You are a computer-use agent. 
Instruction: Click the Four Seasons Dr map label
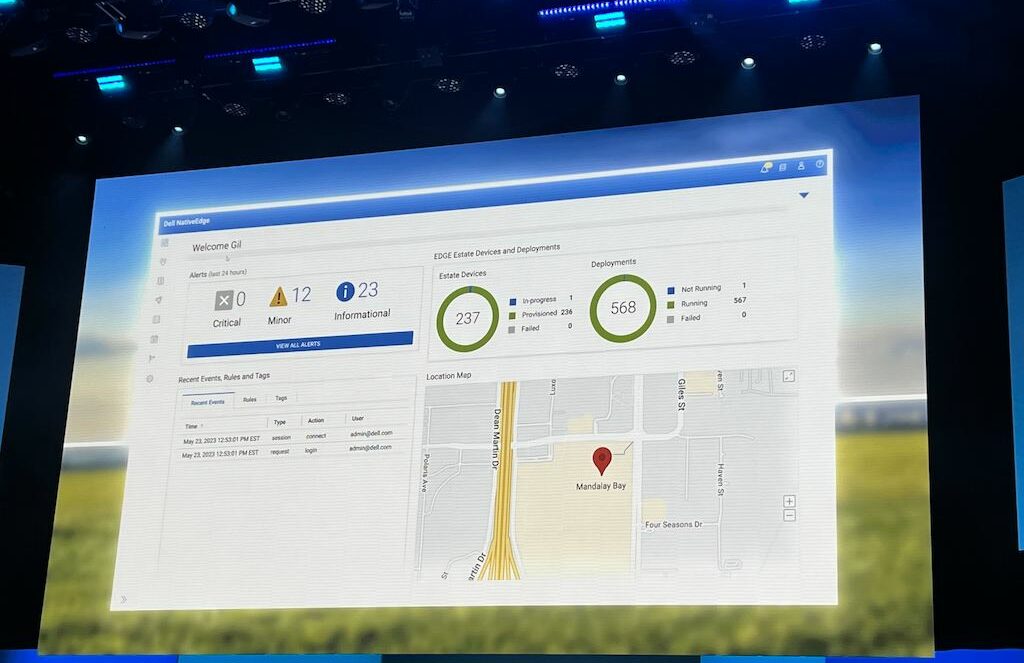pyautogui.click(x=673, y=525)
